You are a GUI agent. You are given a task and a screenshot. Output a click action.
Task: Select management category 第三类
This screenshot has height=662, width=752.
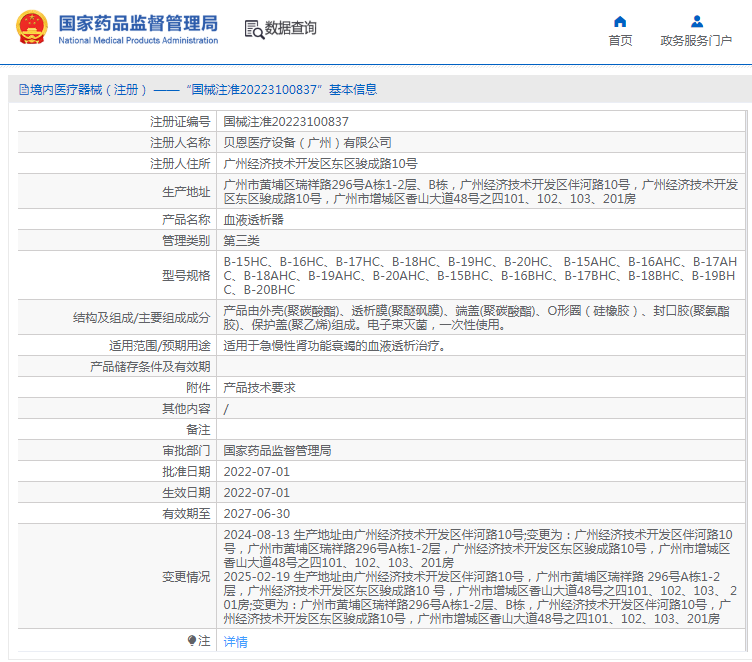241,241
